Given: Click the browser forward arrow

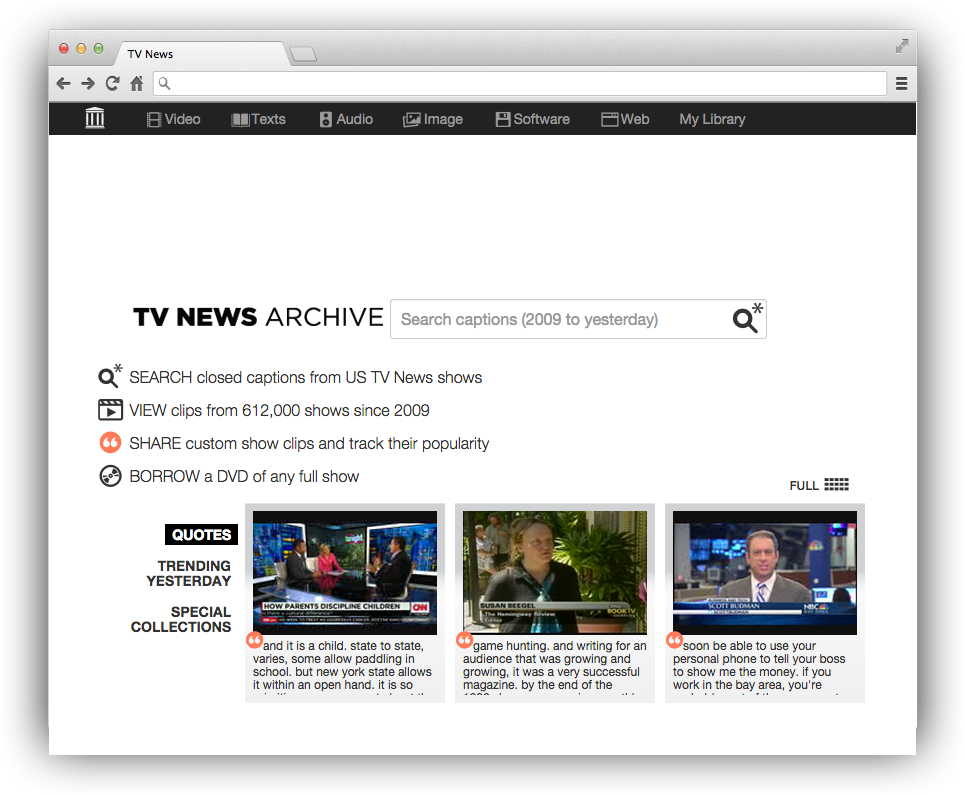Looking at the screenshot, I should click(x=88, y=83).
